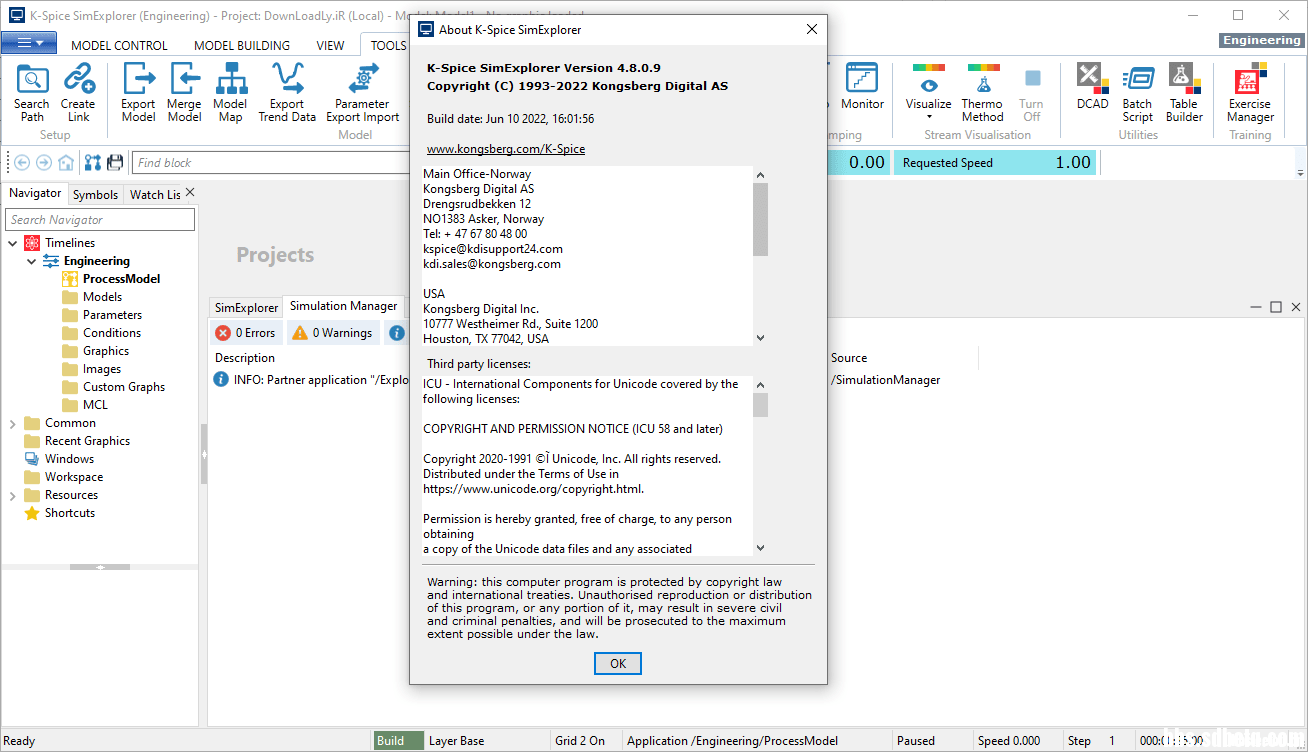
Task: Toggle Grid 2 On in status bar
Action: tap(580, 741)
